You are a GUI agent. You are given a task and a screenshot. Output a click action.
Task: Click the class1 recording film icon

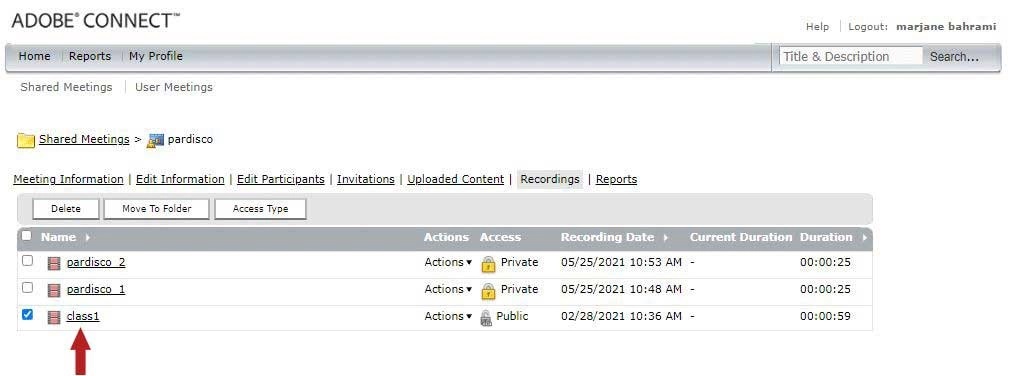[54, 317]
